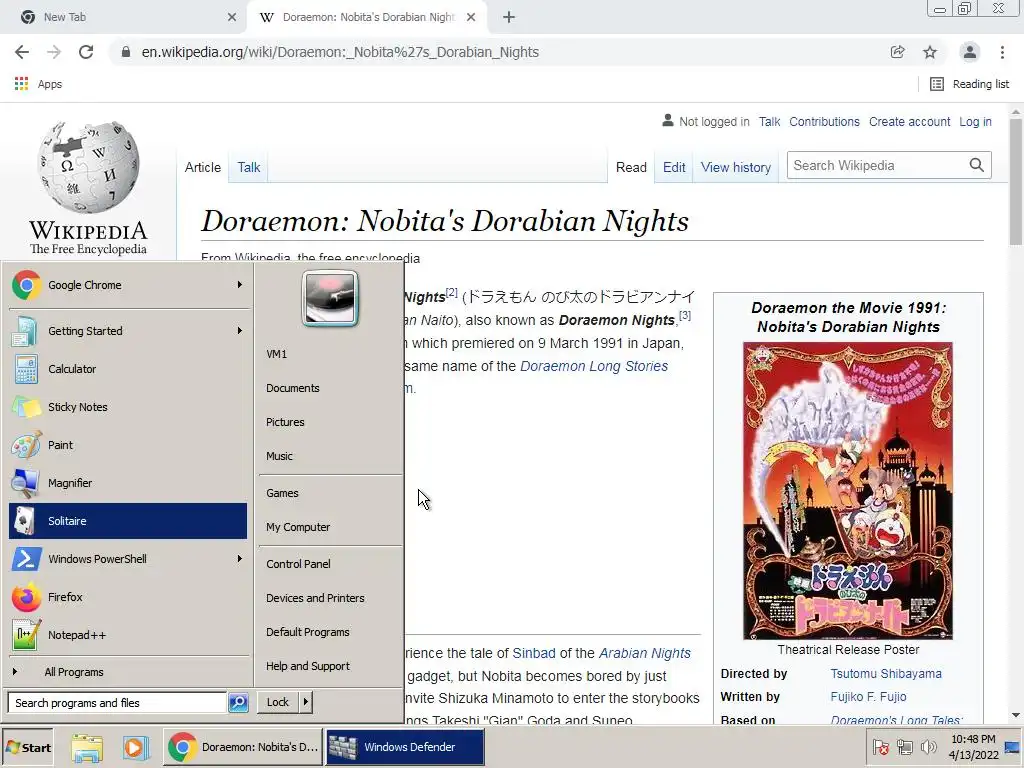This screenshot has width=1024, height=768.
Task: Launch Calculator from Start menu
Action: (x=128, y=369)
